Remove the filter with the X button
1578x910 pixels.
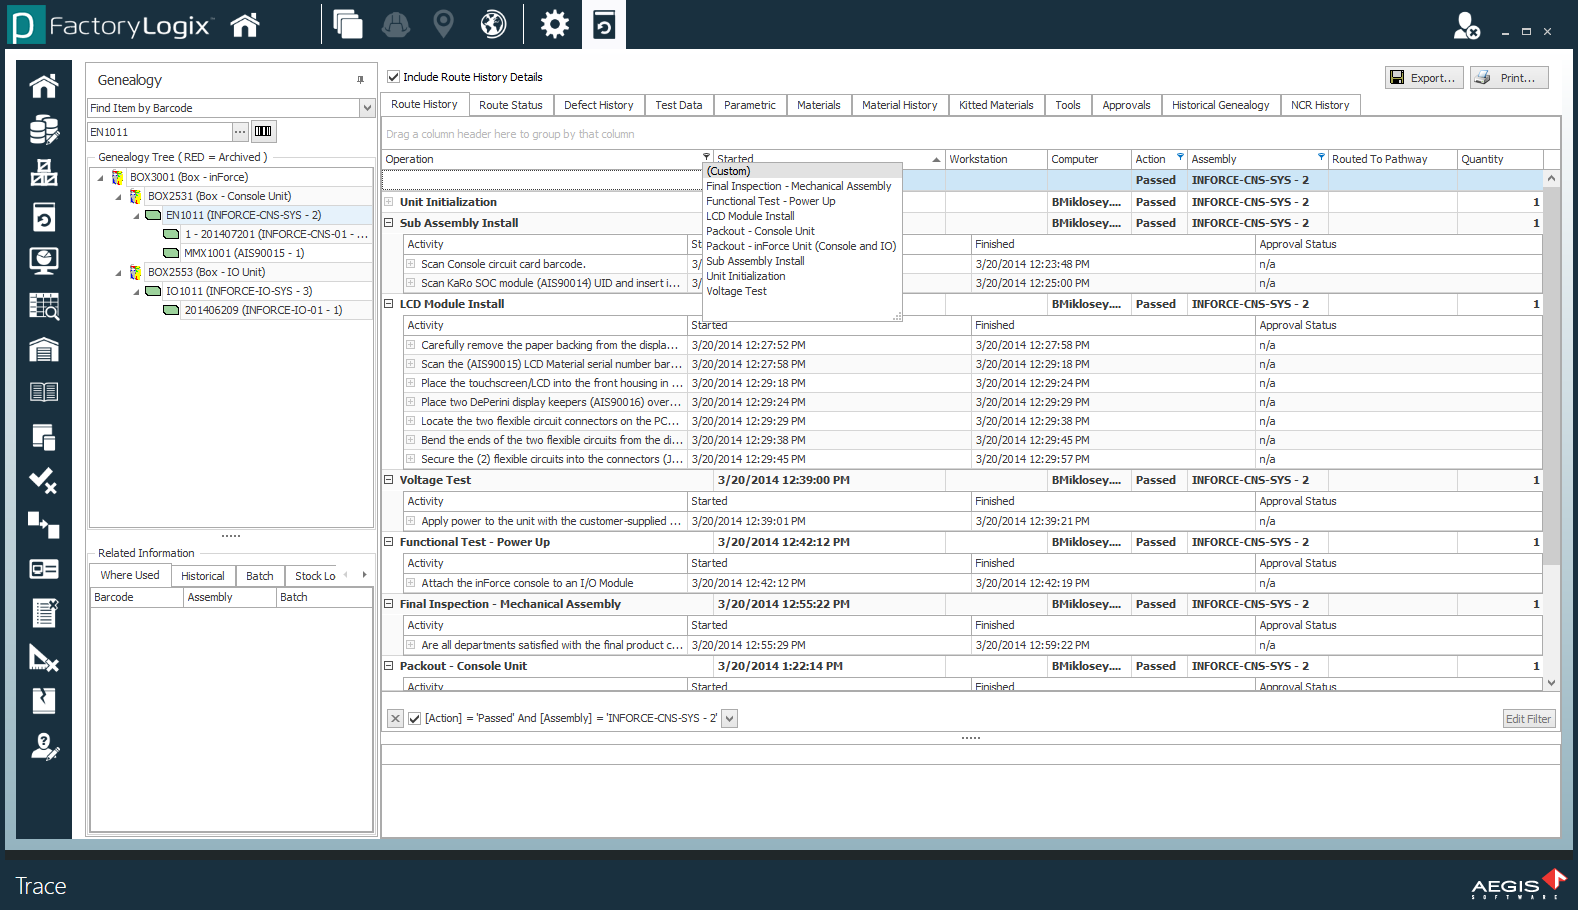(x=395, y=718)
